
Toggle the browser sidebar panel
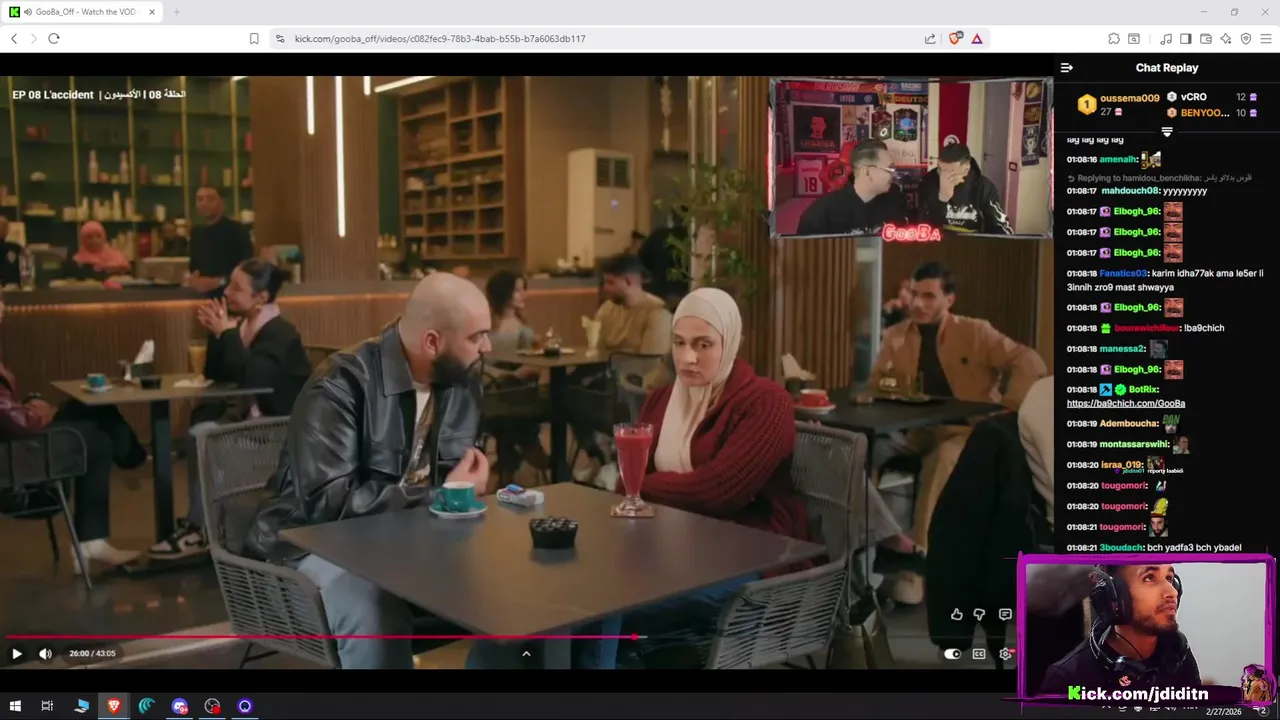[1186, 38]
